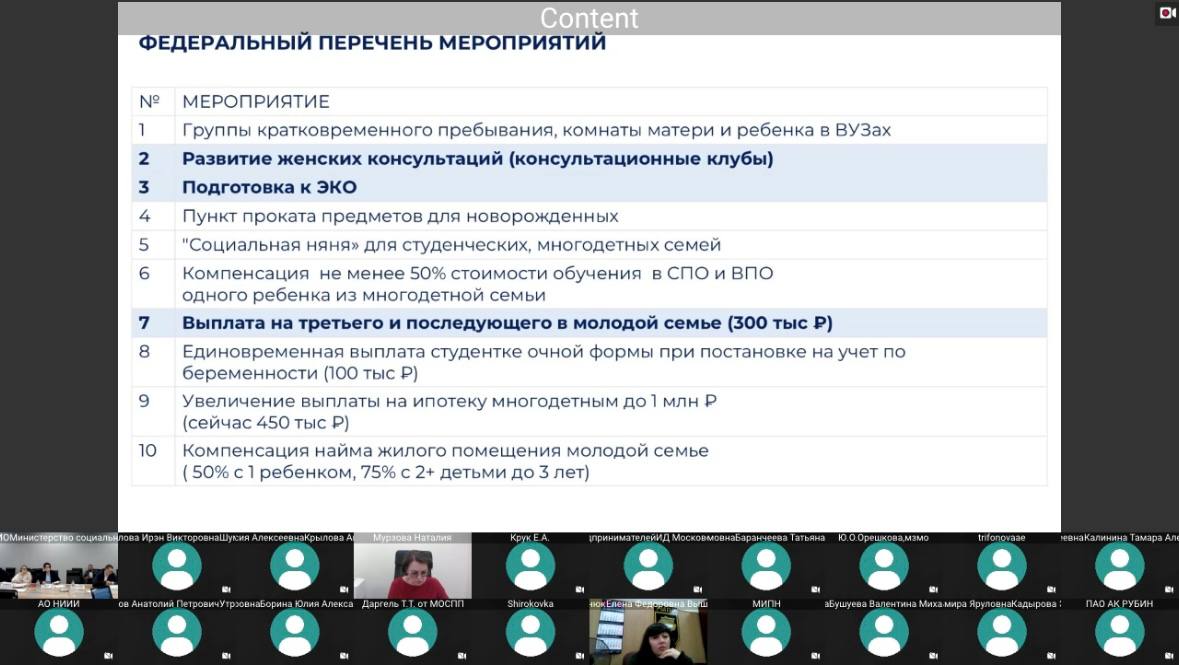Click Даргель Т.Т. от МОСПП name label

coord(412,604)
